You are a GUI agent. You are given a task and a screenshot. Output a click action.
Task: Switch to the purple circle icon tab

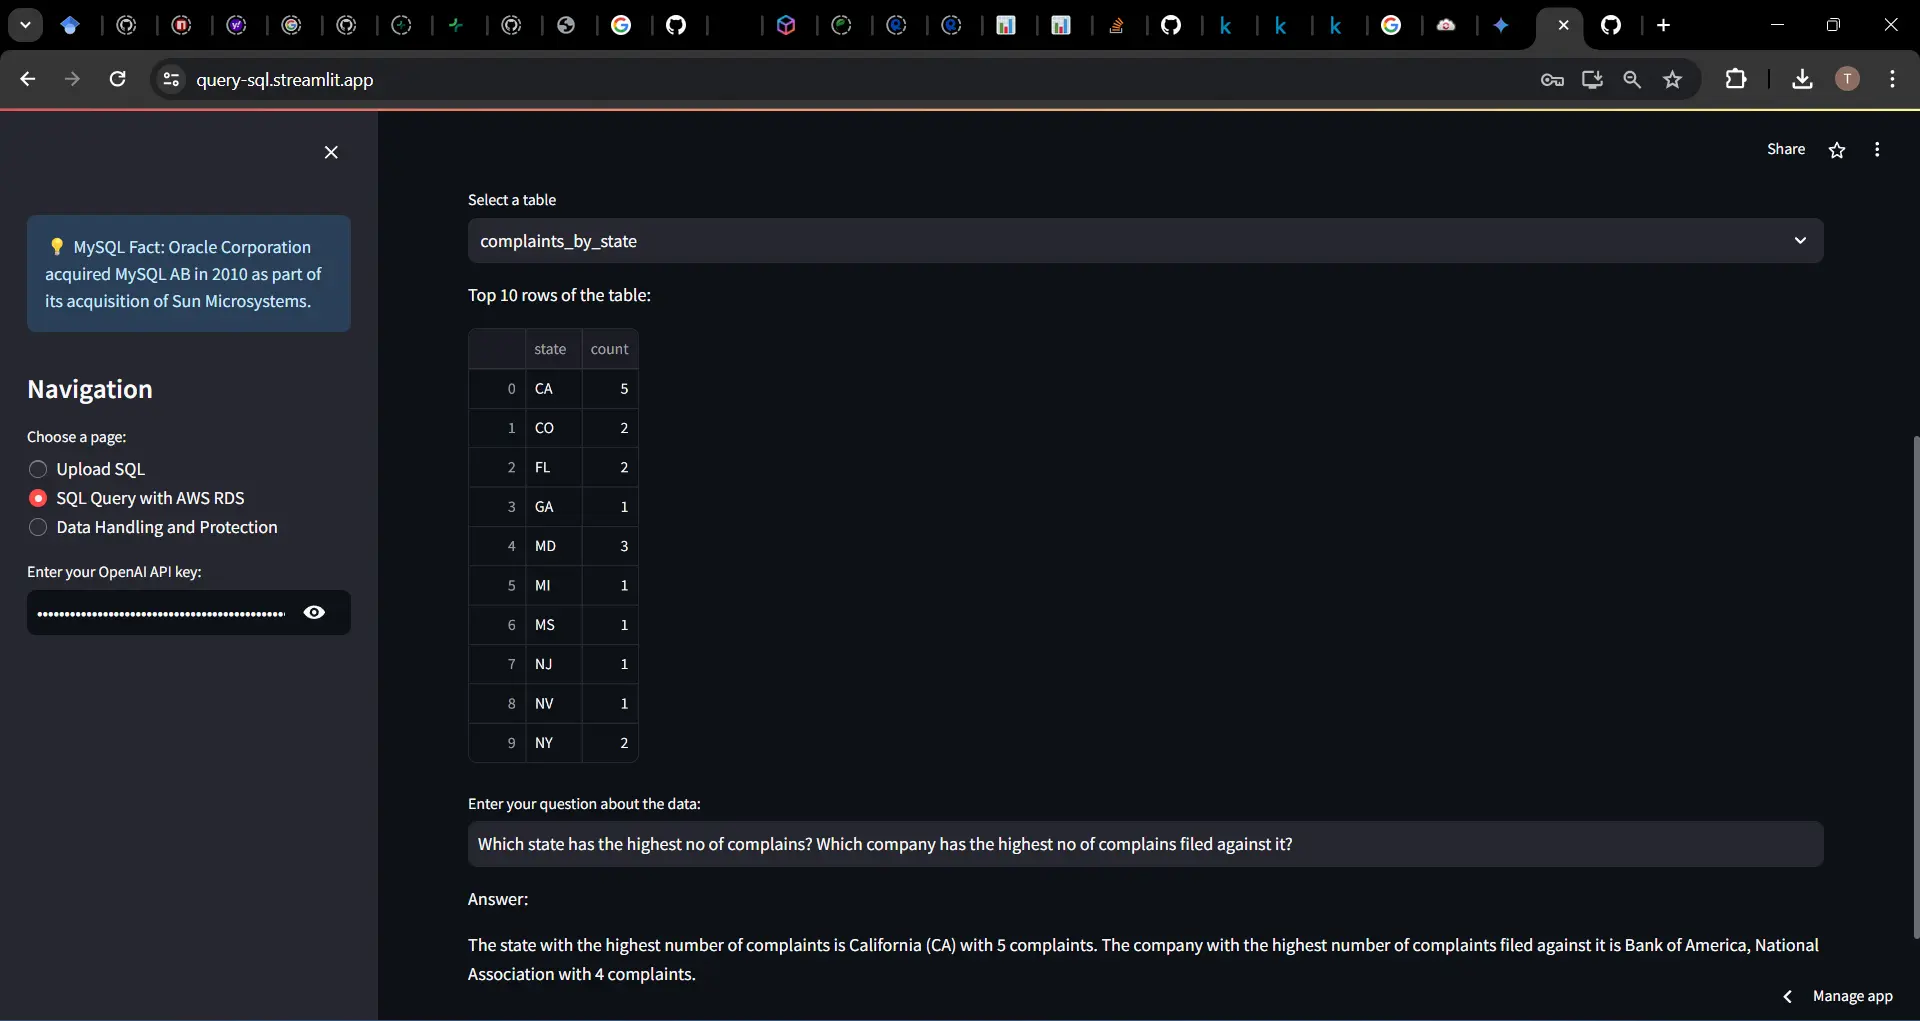(x=236, y=26)
